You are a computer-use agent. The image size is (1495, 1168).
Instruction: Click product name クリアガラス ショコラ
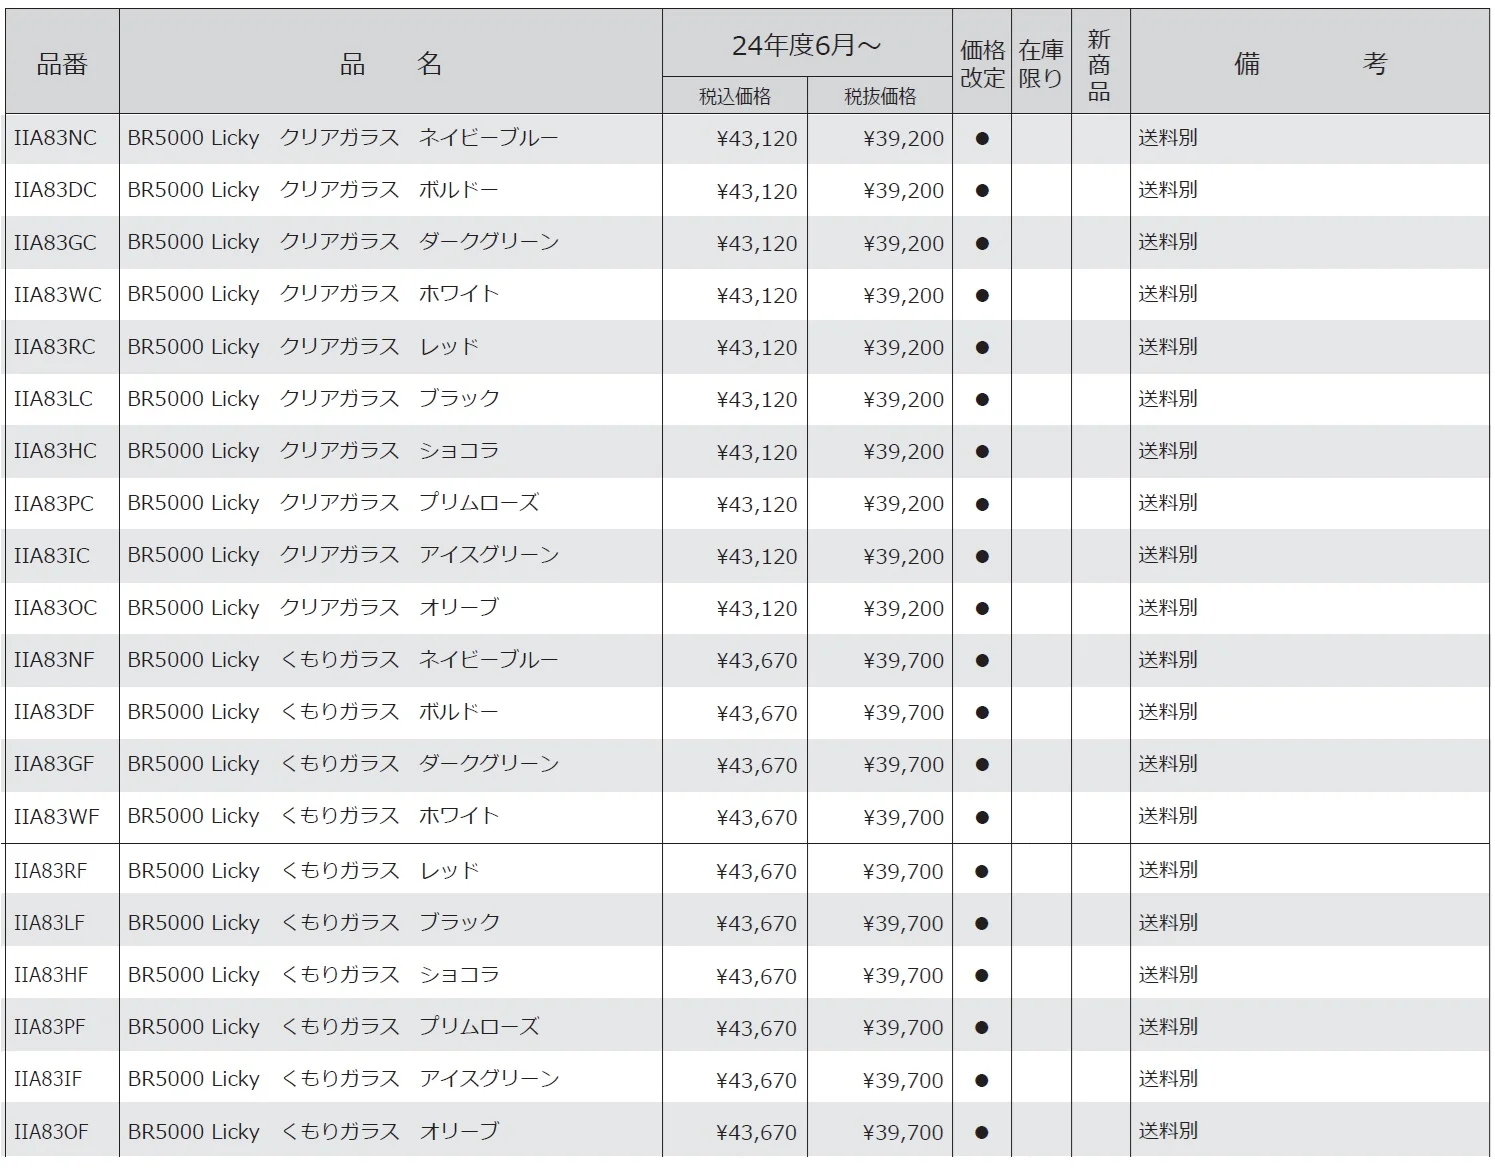point(388,451)
